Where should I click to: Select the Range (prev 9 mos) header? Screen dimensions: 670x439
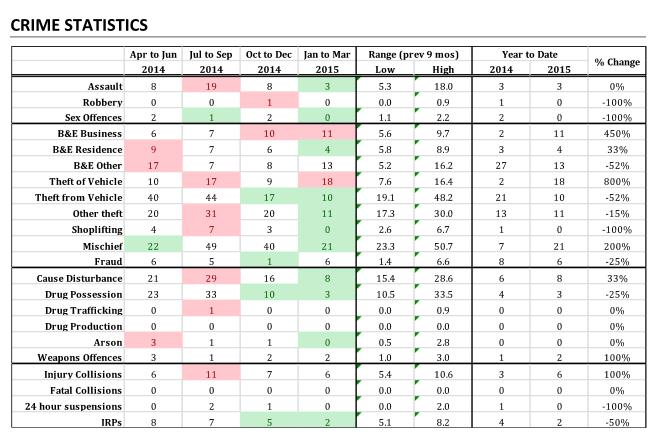(414, 54)
